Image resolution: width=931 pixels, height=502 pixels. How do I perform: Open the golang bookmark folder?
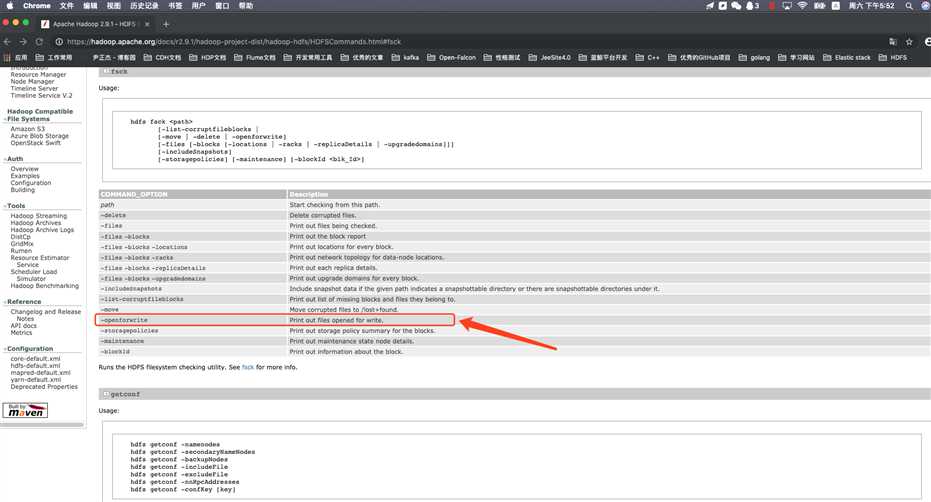(x=754, y=58)
